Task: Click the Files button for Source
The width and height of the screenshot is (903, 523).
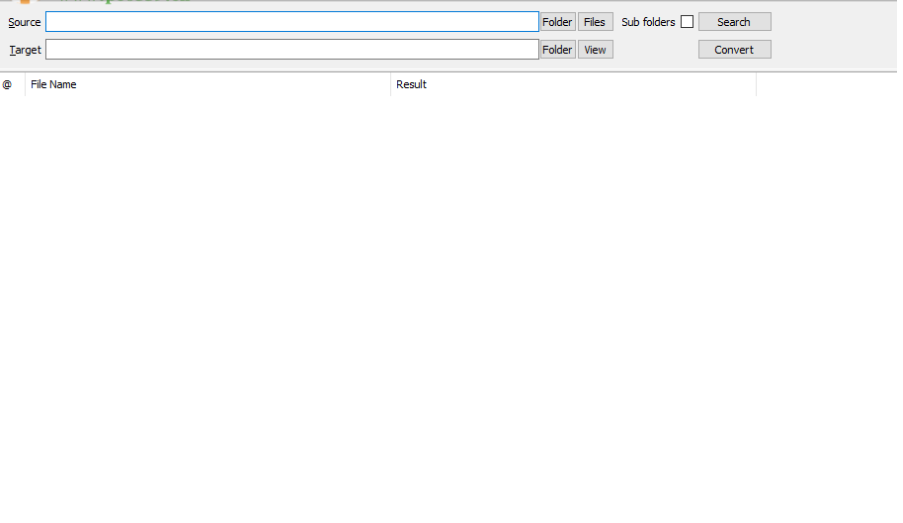Action: click(x=595, y=22)
